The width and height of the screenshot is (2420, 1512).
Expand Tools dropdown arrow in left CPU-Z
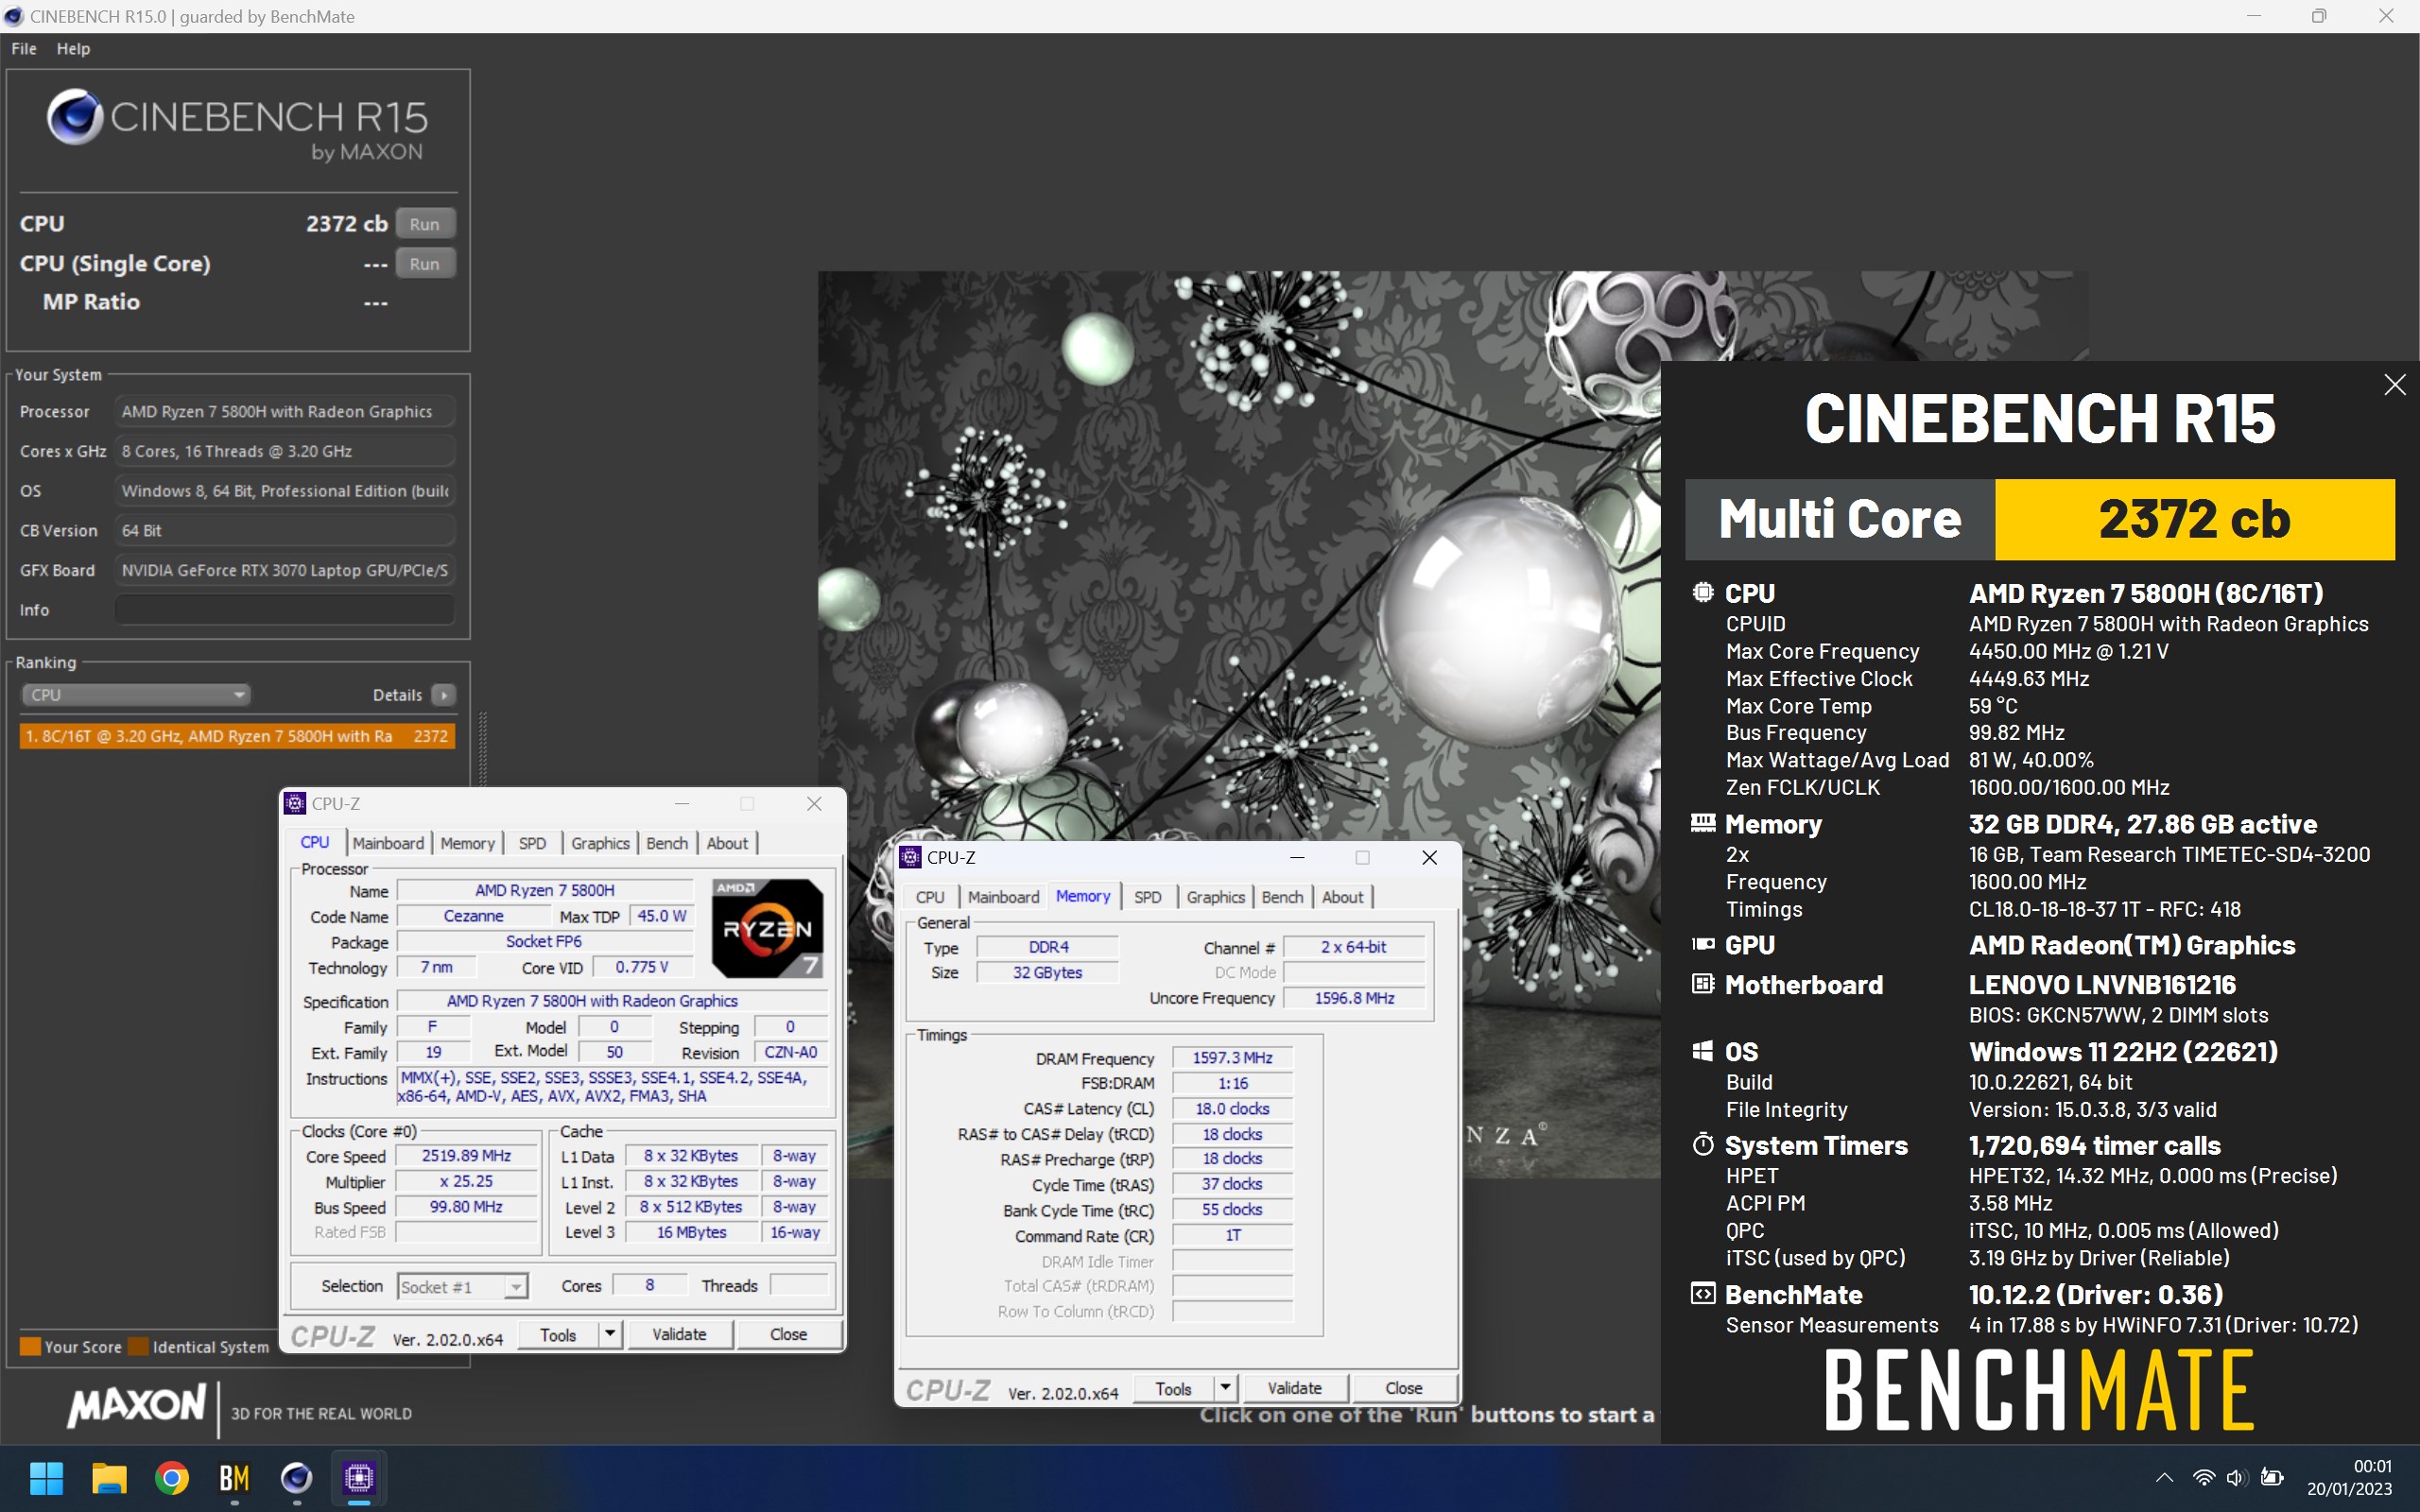click(610, 1335)
